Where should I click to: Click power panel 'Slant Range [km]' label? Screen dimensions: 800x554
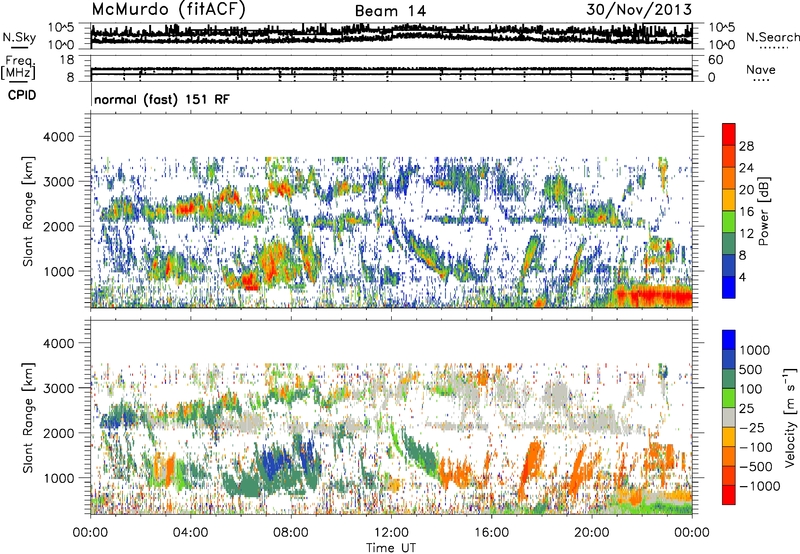pos(28,211)
